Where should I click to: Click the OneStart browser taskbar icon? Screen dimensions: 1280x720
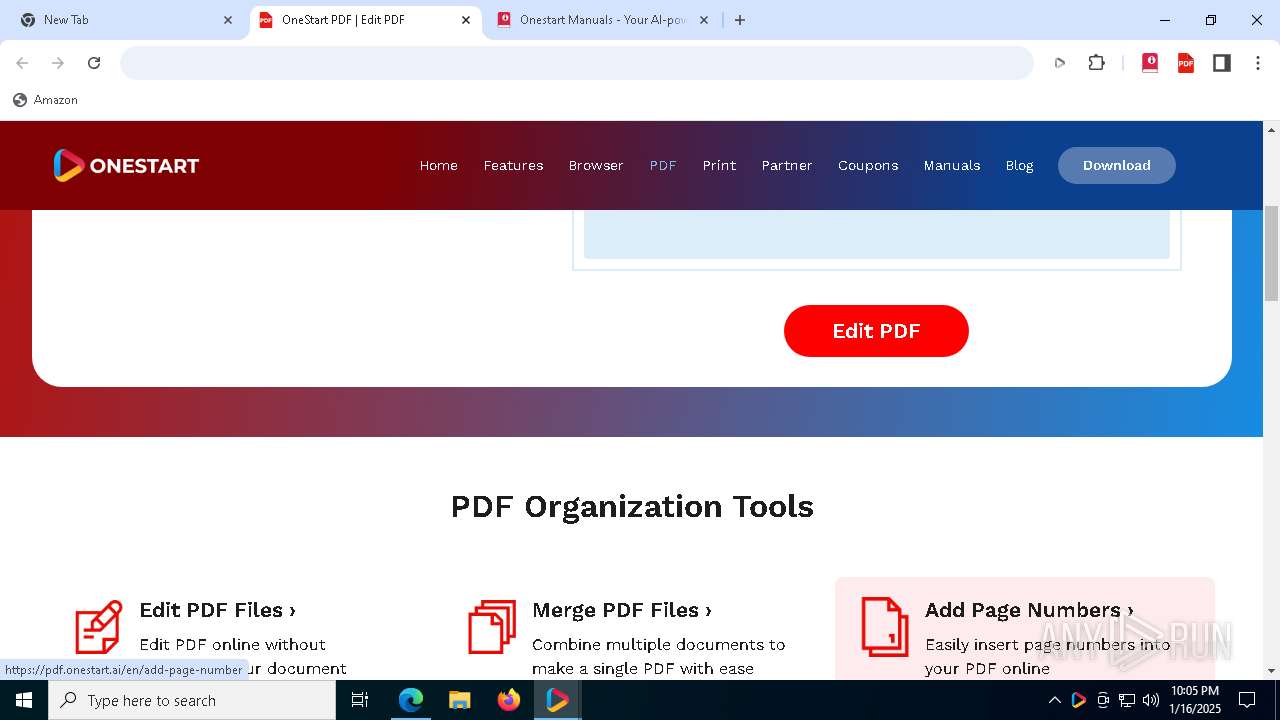(557, 700)
